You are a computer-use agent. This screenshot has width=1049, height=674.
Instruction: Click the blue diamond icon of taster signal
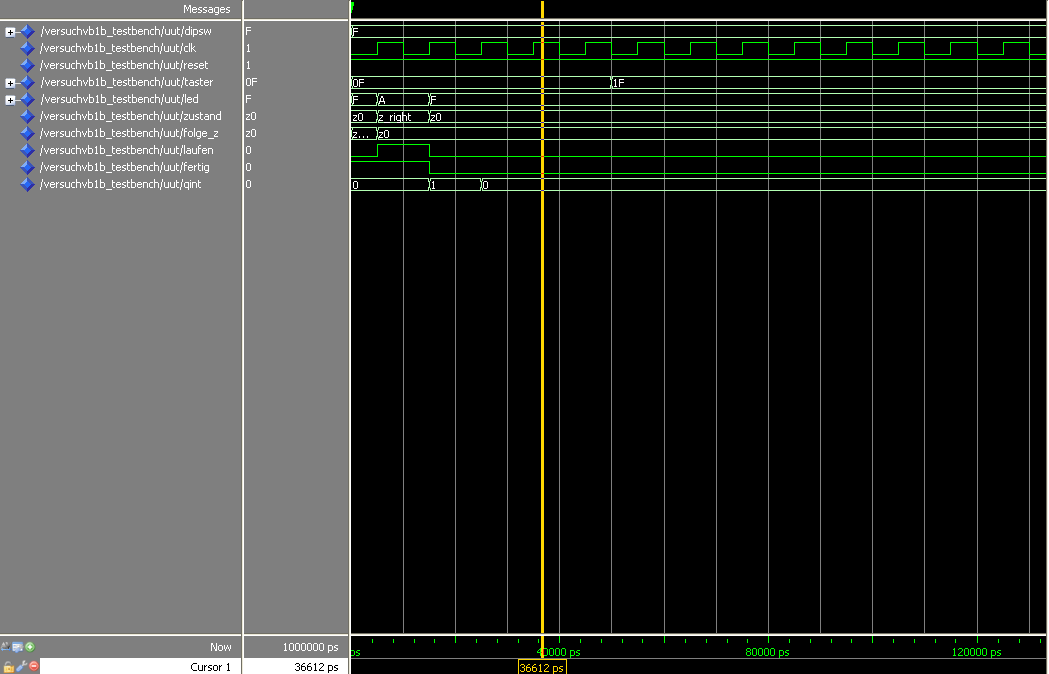27,82
